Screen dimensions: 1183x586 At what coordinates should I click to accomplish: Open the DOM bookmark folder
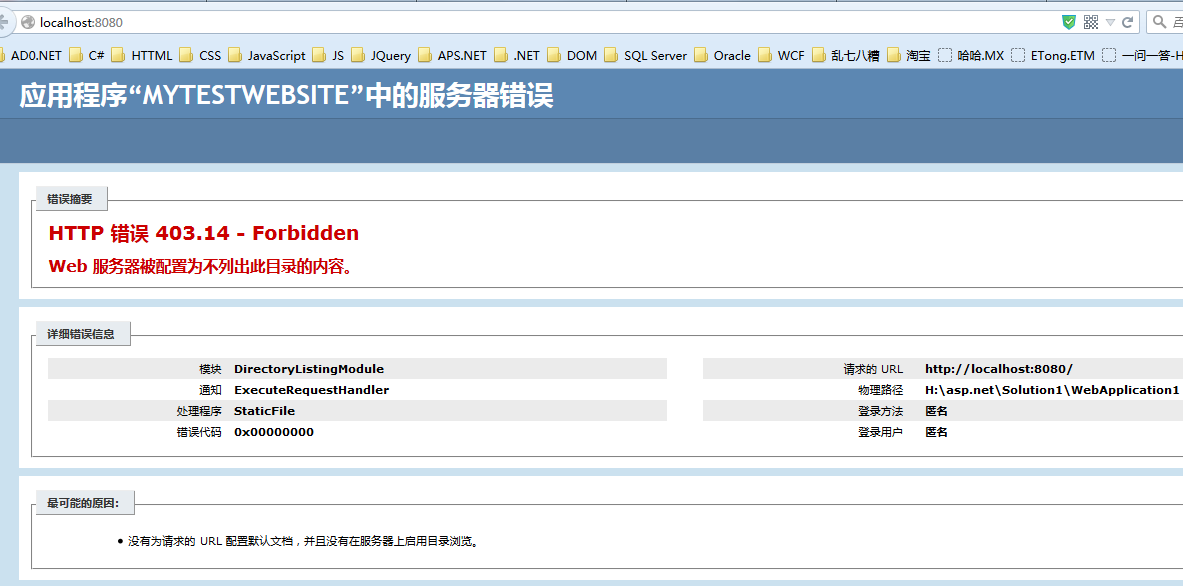[573, 55]
